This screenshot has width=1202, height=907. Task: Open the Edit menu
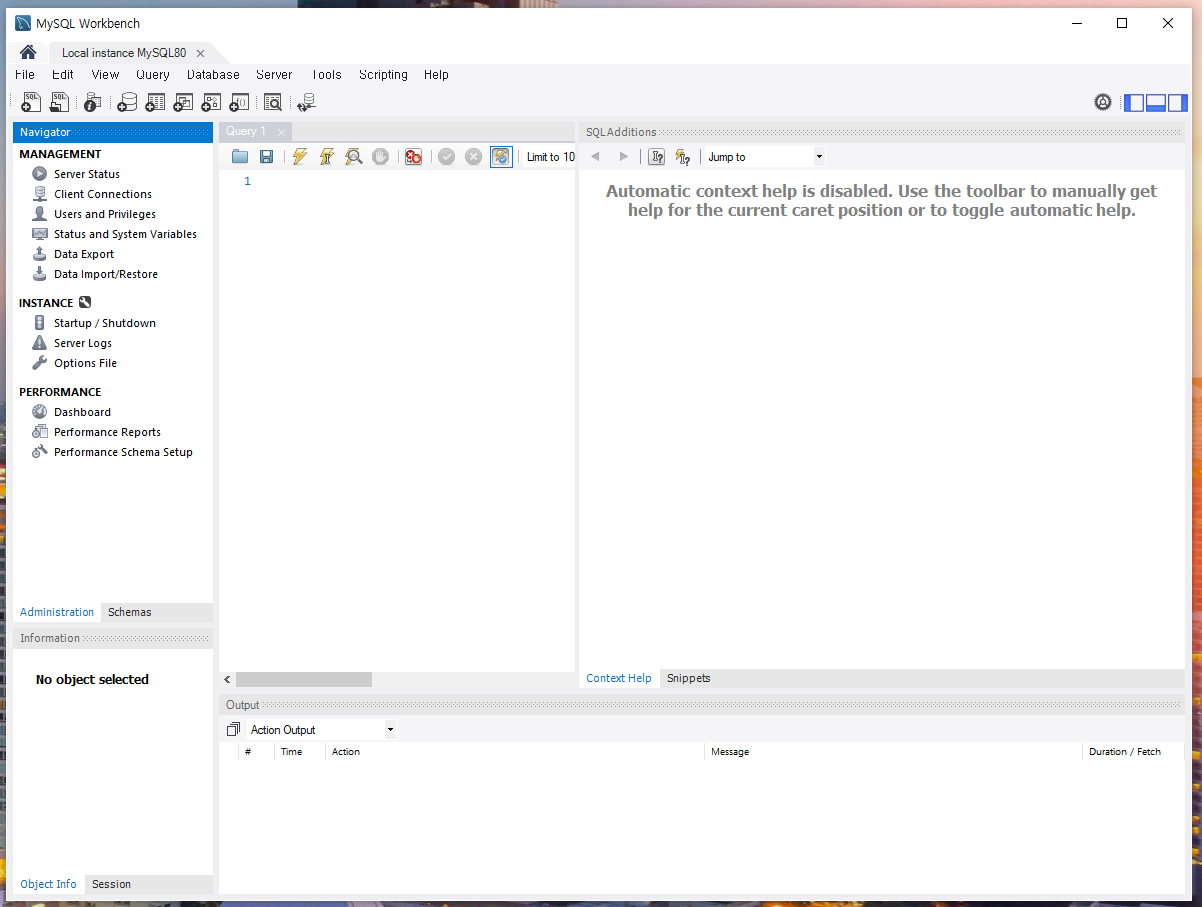pos(63,74)
